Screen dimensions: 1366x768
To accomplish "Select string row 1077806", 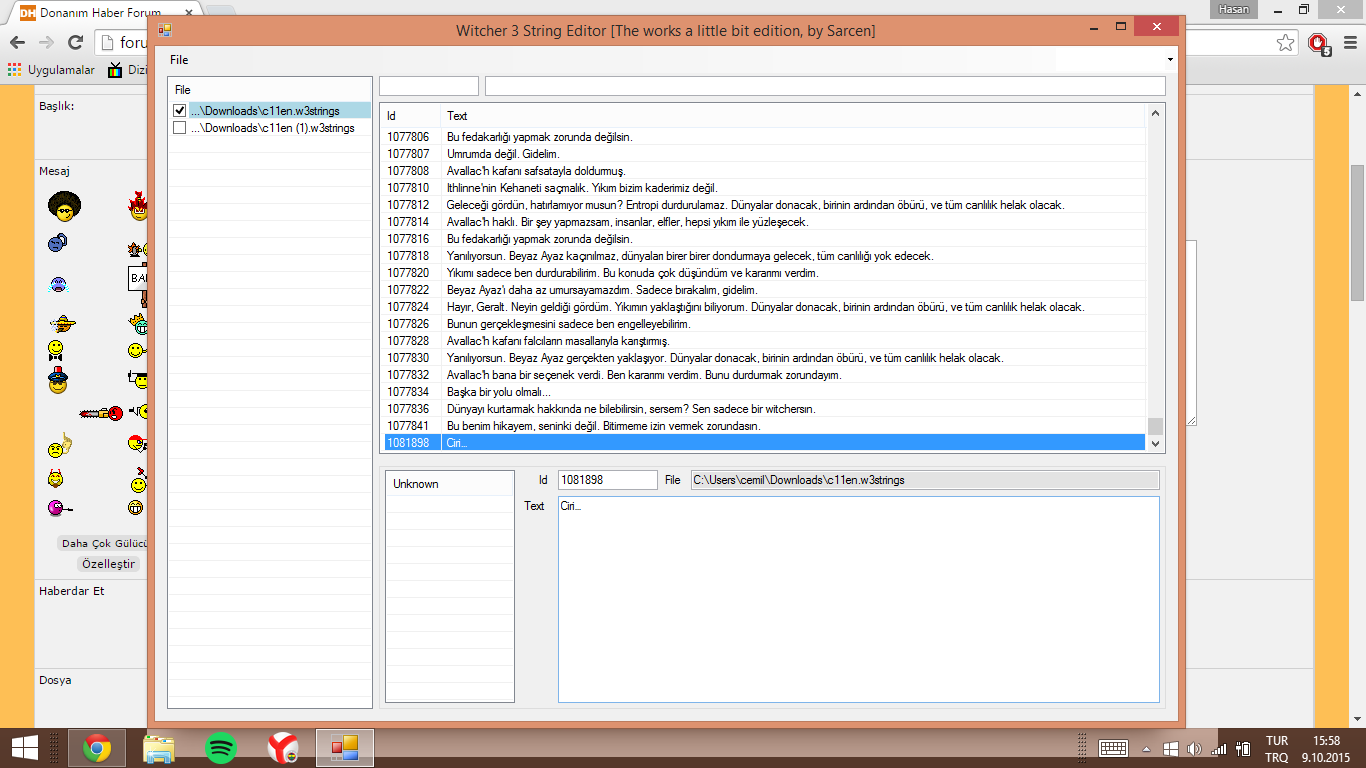I will [765, 137].
